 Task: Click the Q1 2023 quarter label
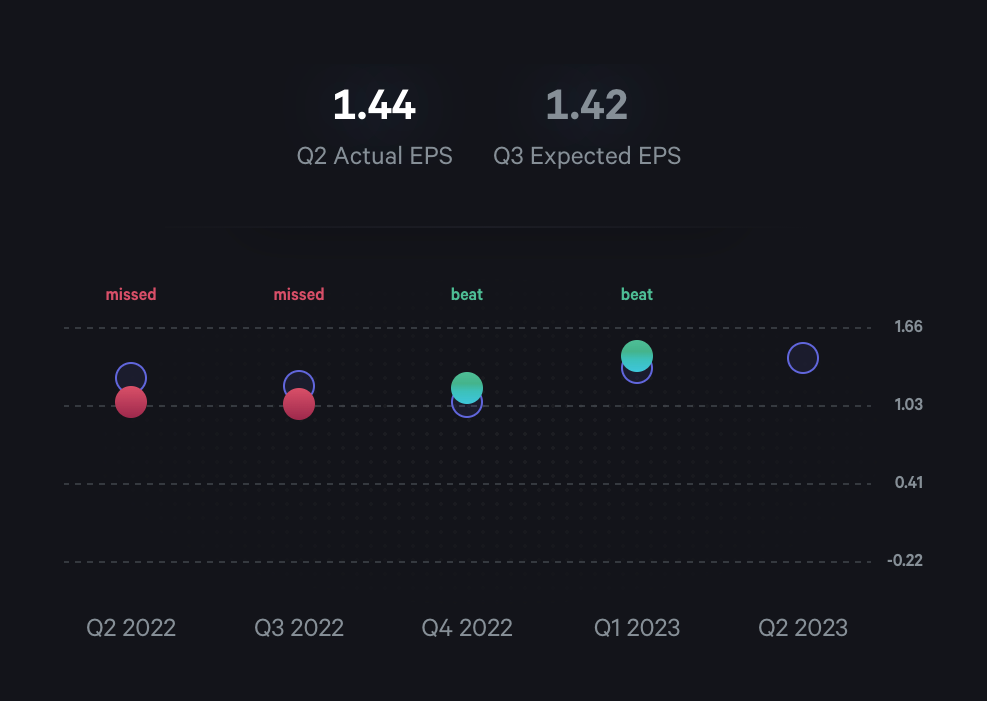pyautogui.click(x=637, y=628)
